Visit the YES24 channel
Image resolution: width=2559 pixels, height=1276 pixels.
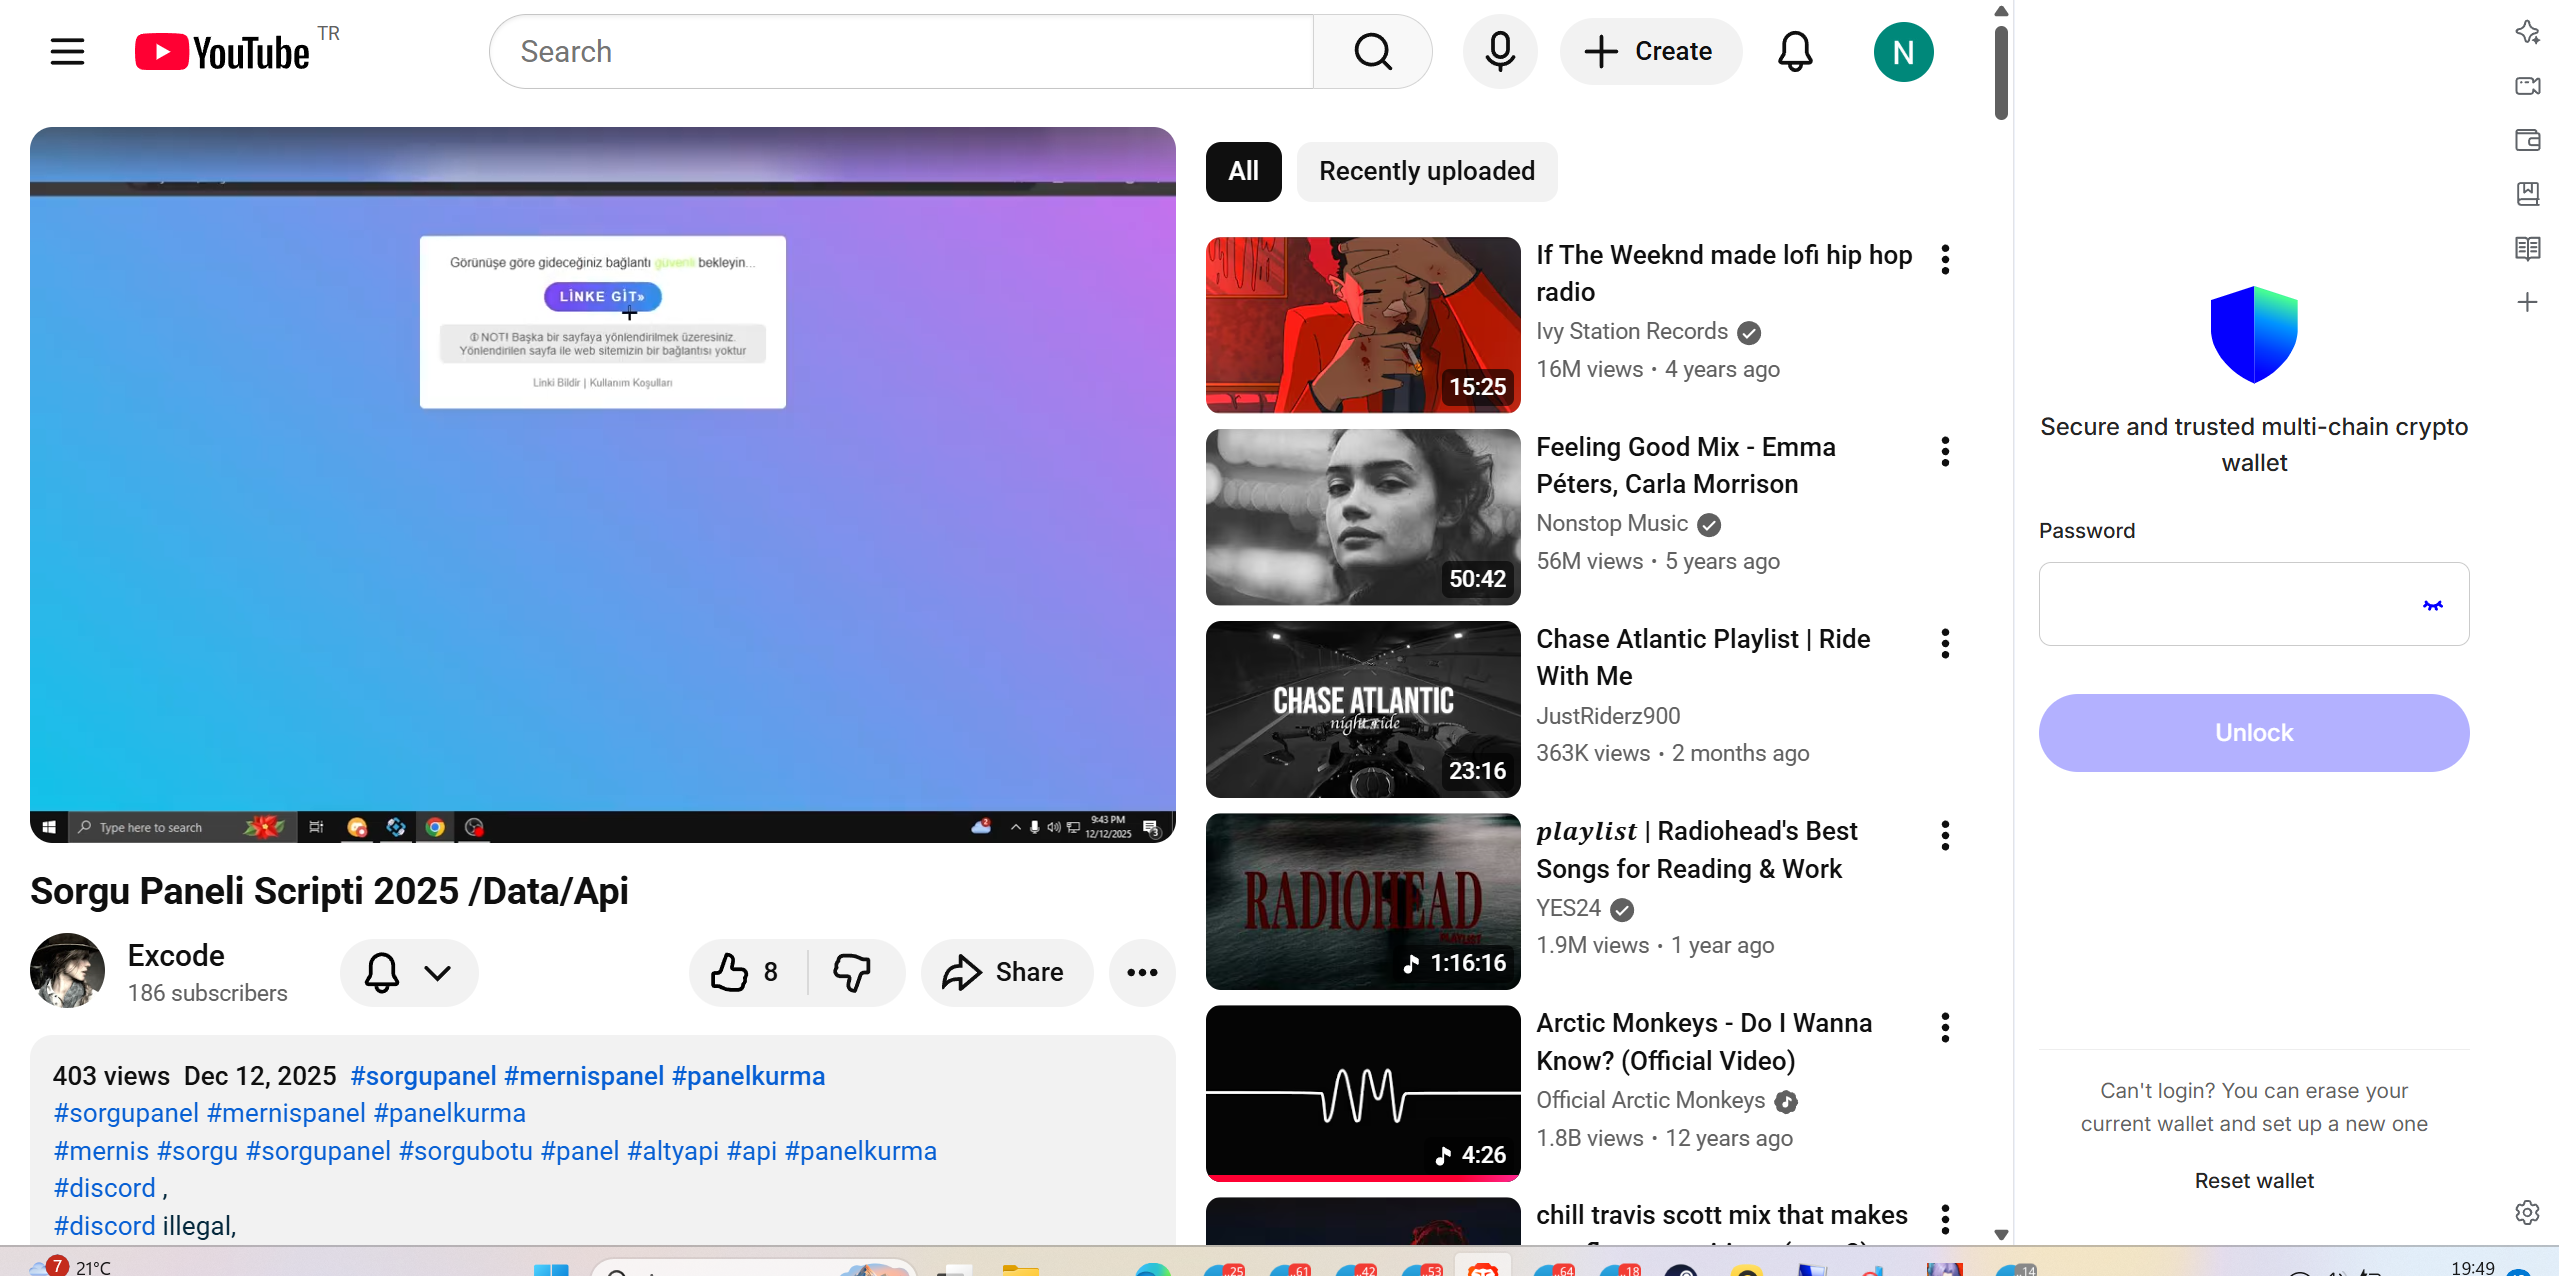pyautogui.click(x=1568, y=908)
